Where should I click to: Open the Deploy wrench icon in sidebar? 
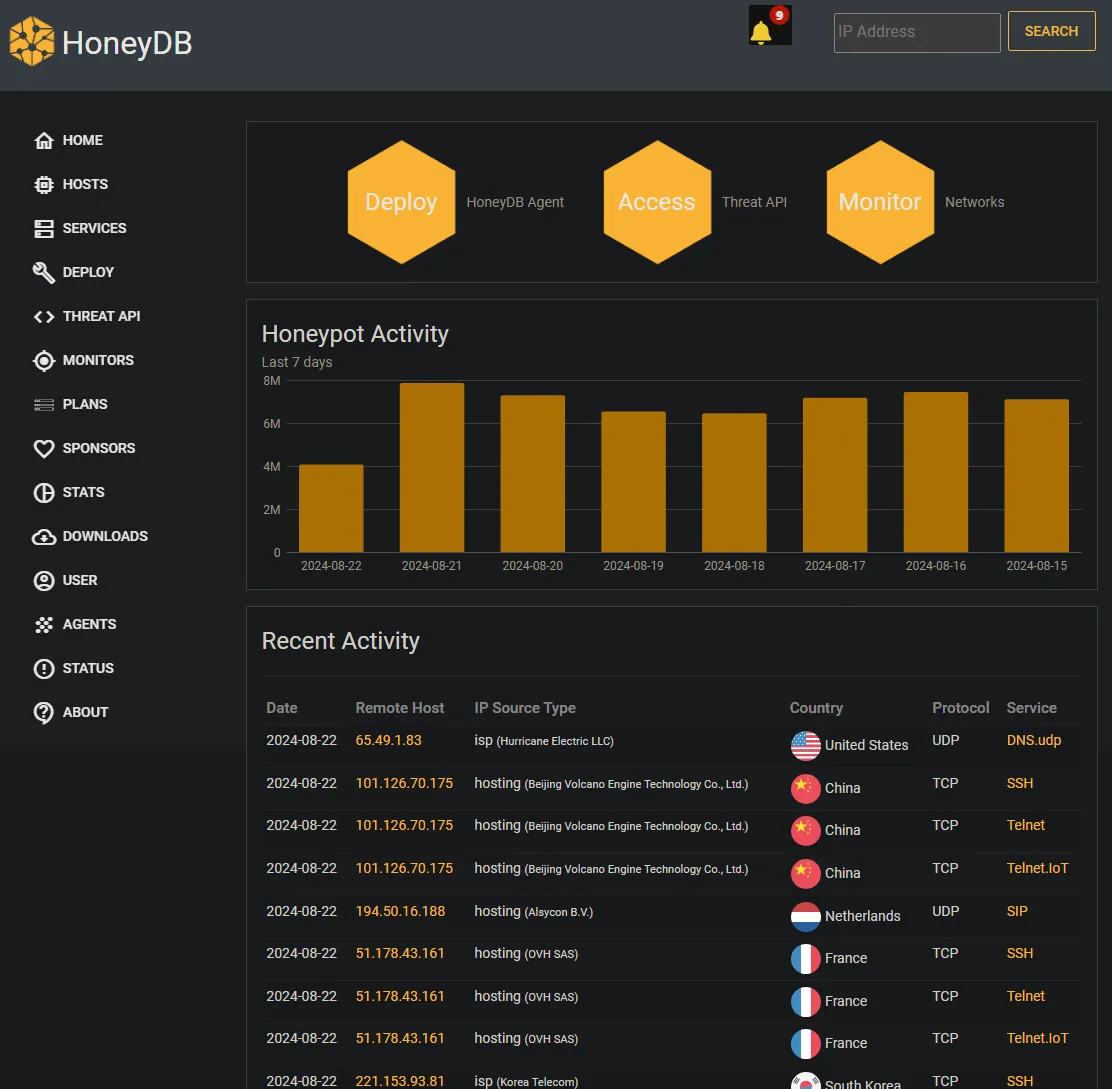pyautogui.click(x=44, y=272)
